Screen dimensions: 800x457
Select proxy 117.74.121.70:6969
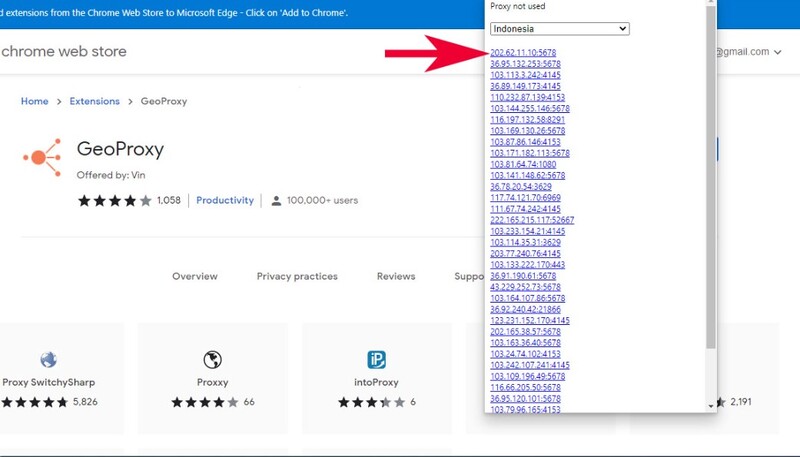tap(525, 197)
